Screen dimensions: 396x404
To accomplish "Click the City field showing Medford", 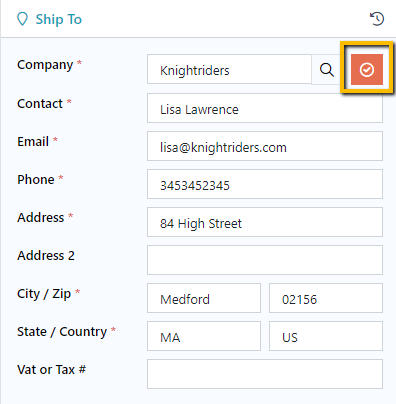I will (x=204, y=298).
